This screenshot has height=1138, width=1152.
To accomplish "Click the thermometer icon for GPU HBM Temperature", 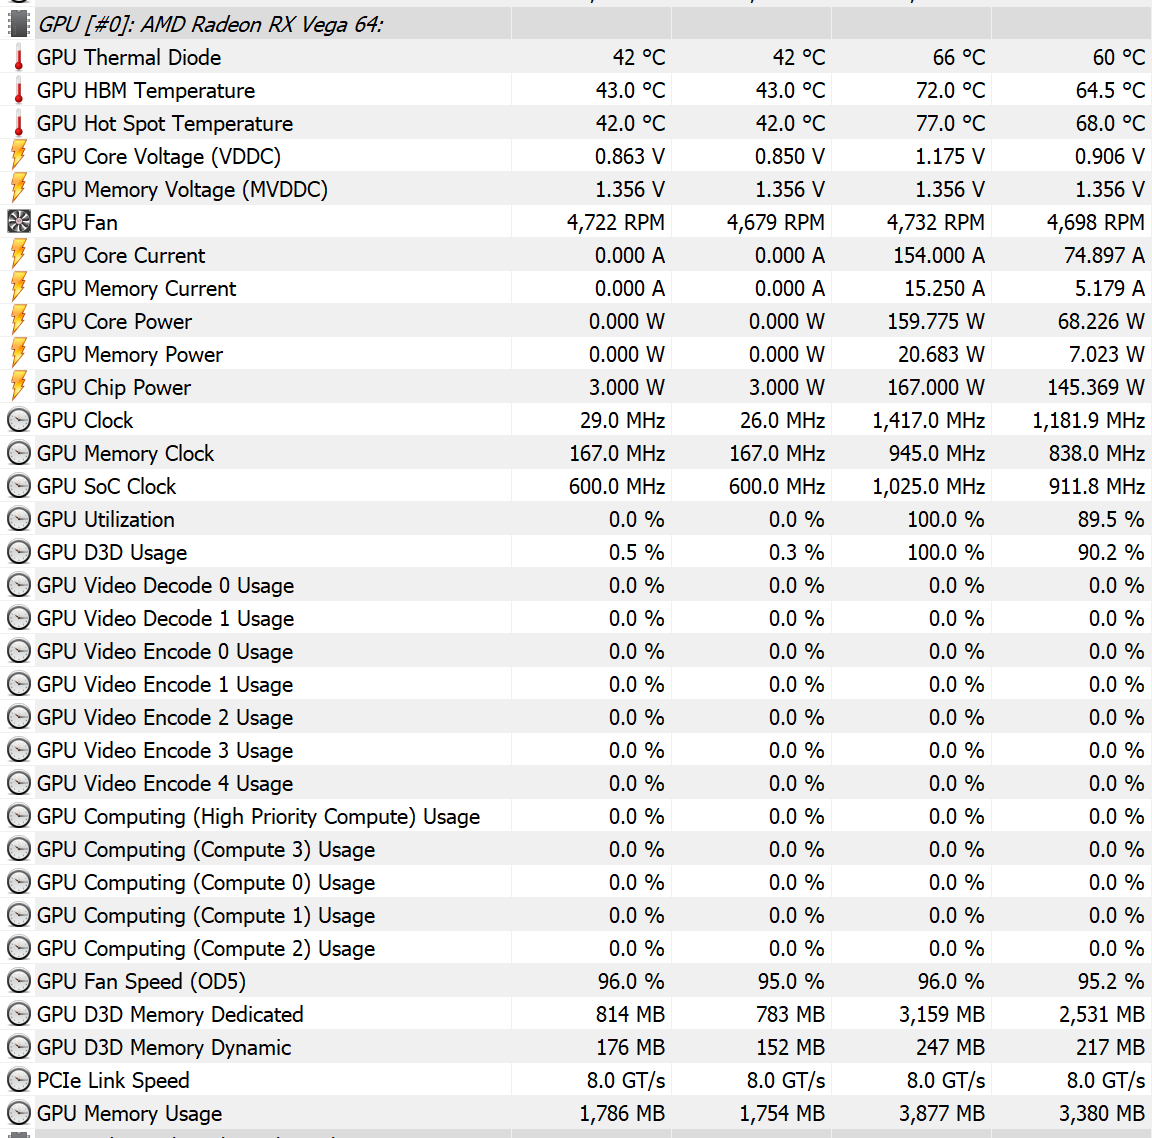I will click(18, 90).
